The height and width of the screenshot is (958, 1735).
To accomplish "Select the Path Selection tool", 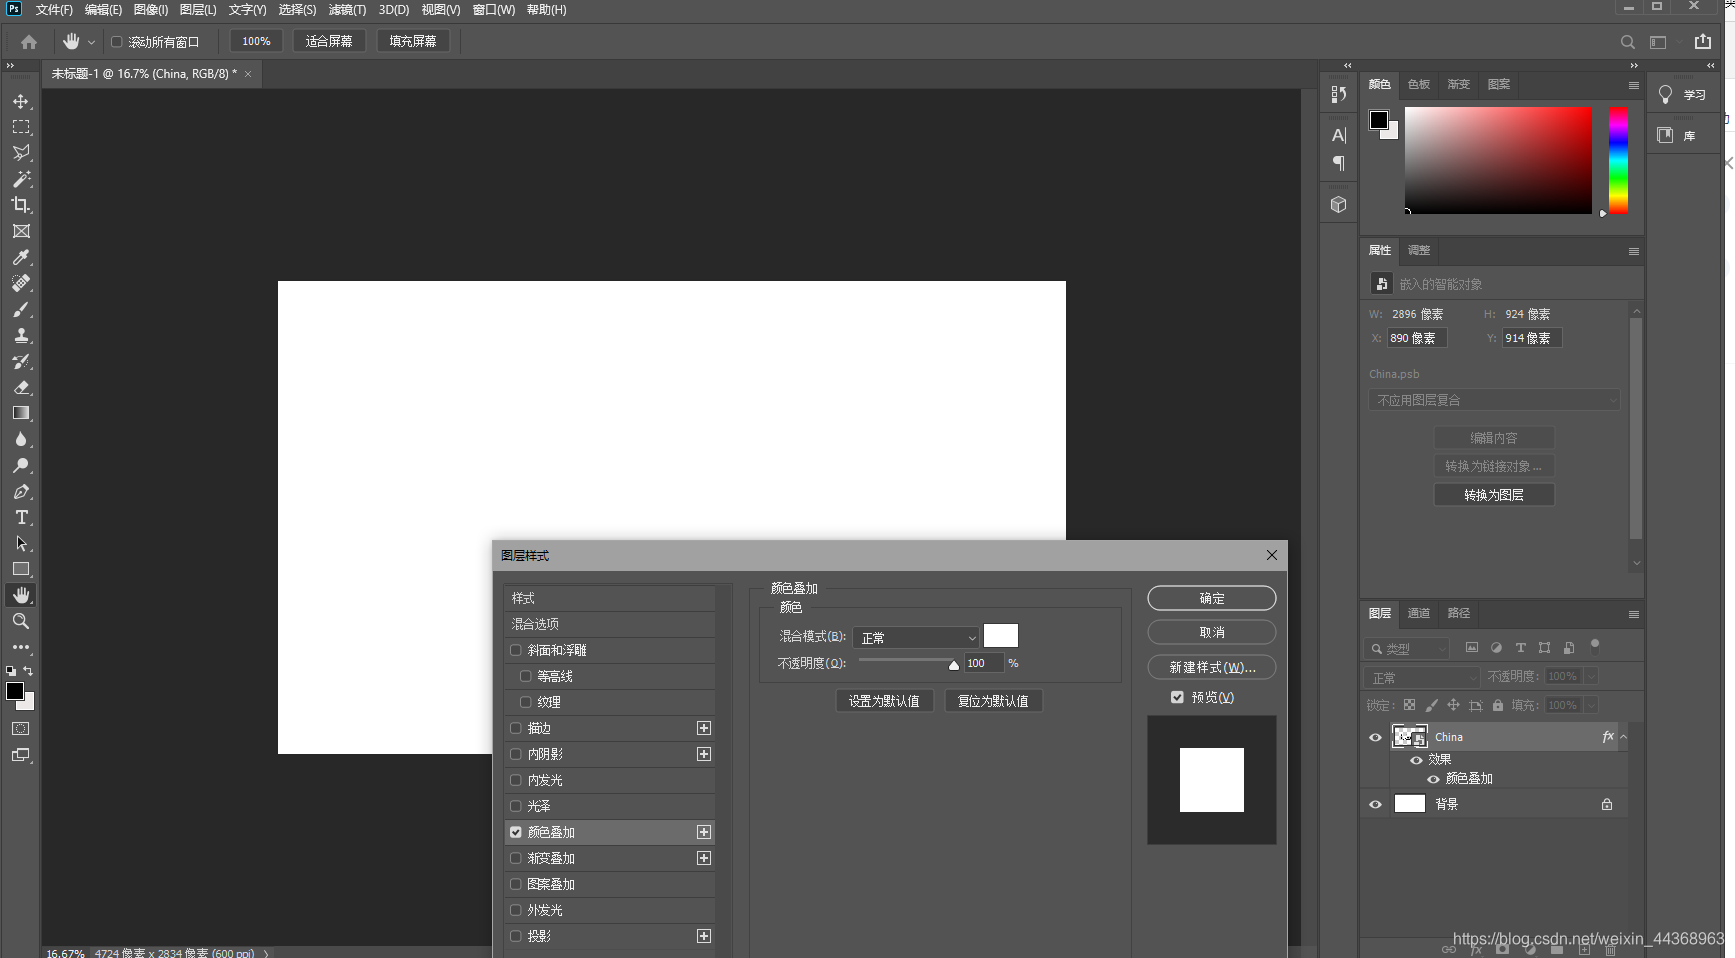I will coord(21,543).
